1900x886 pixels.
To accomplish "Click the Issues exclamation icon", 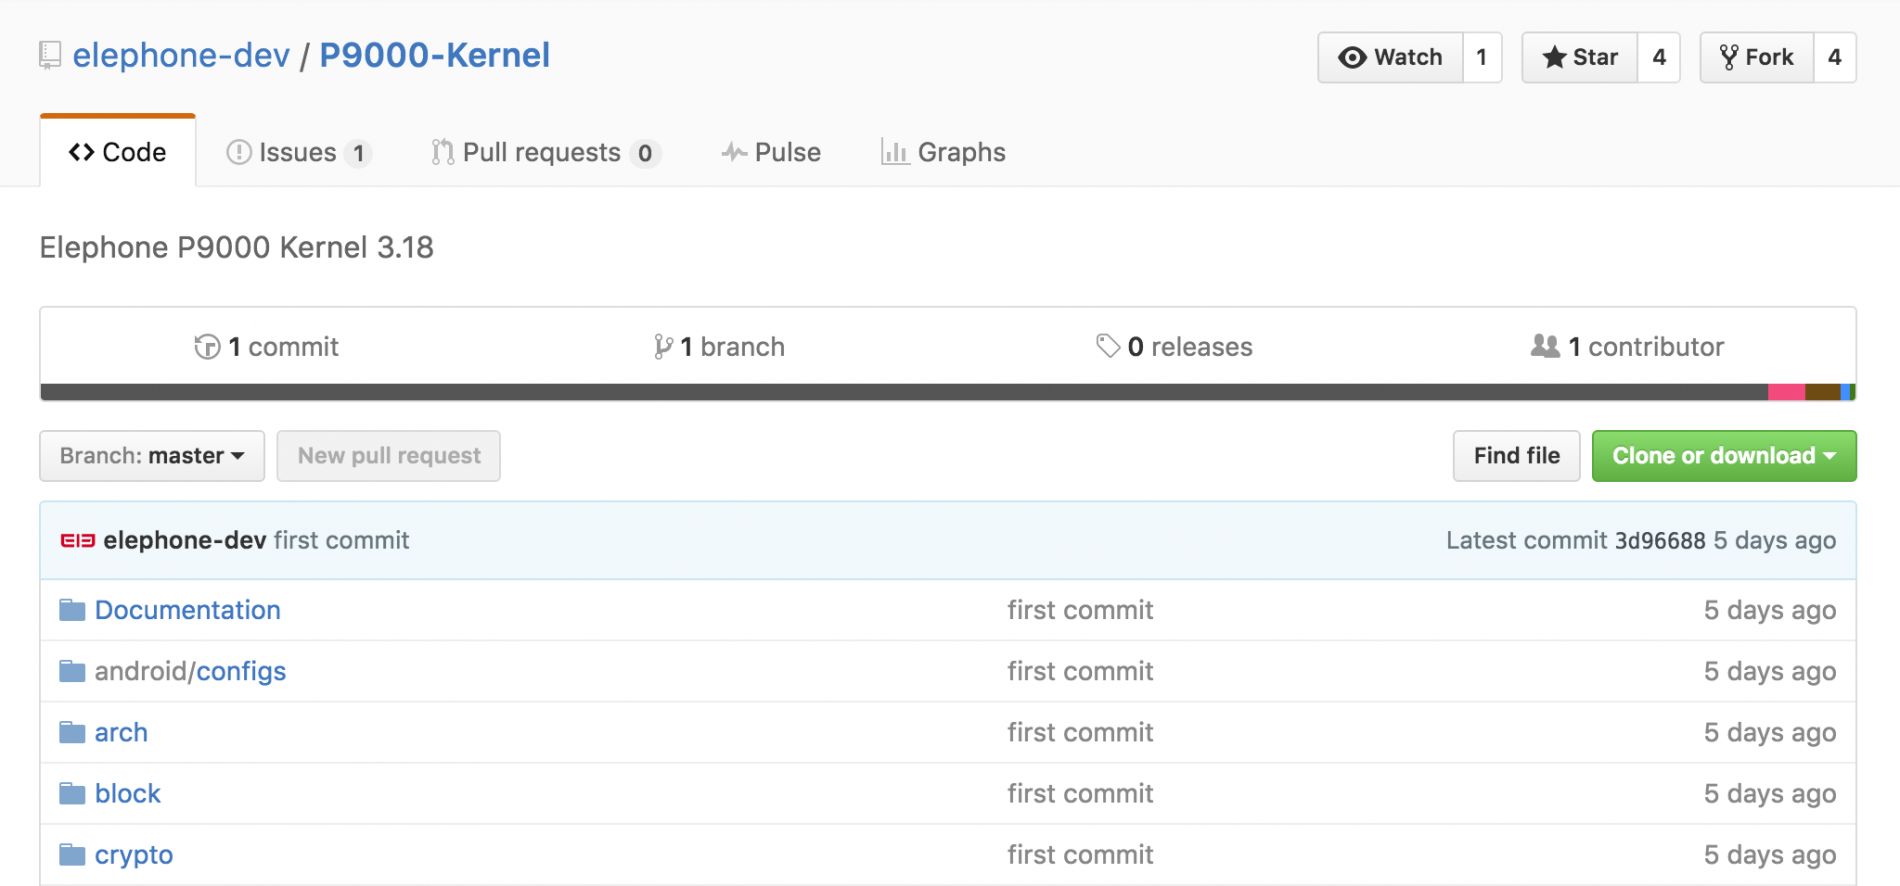I will coord(239,152).
